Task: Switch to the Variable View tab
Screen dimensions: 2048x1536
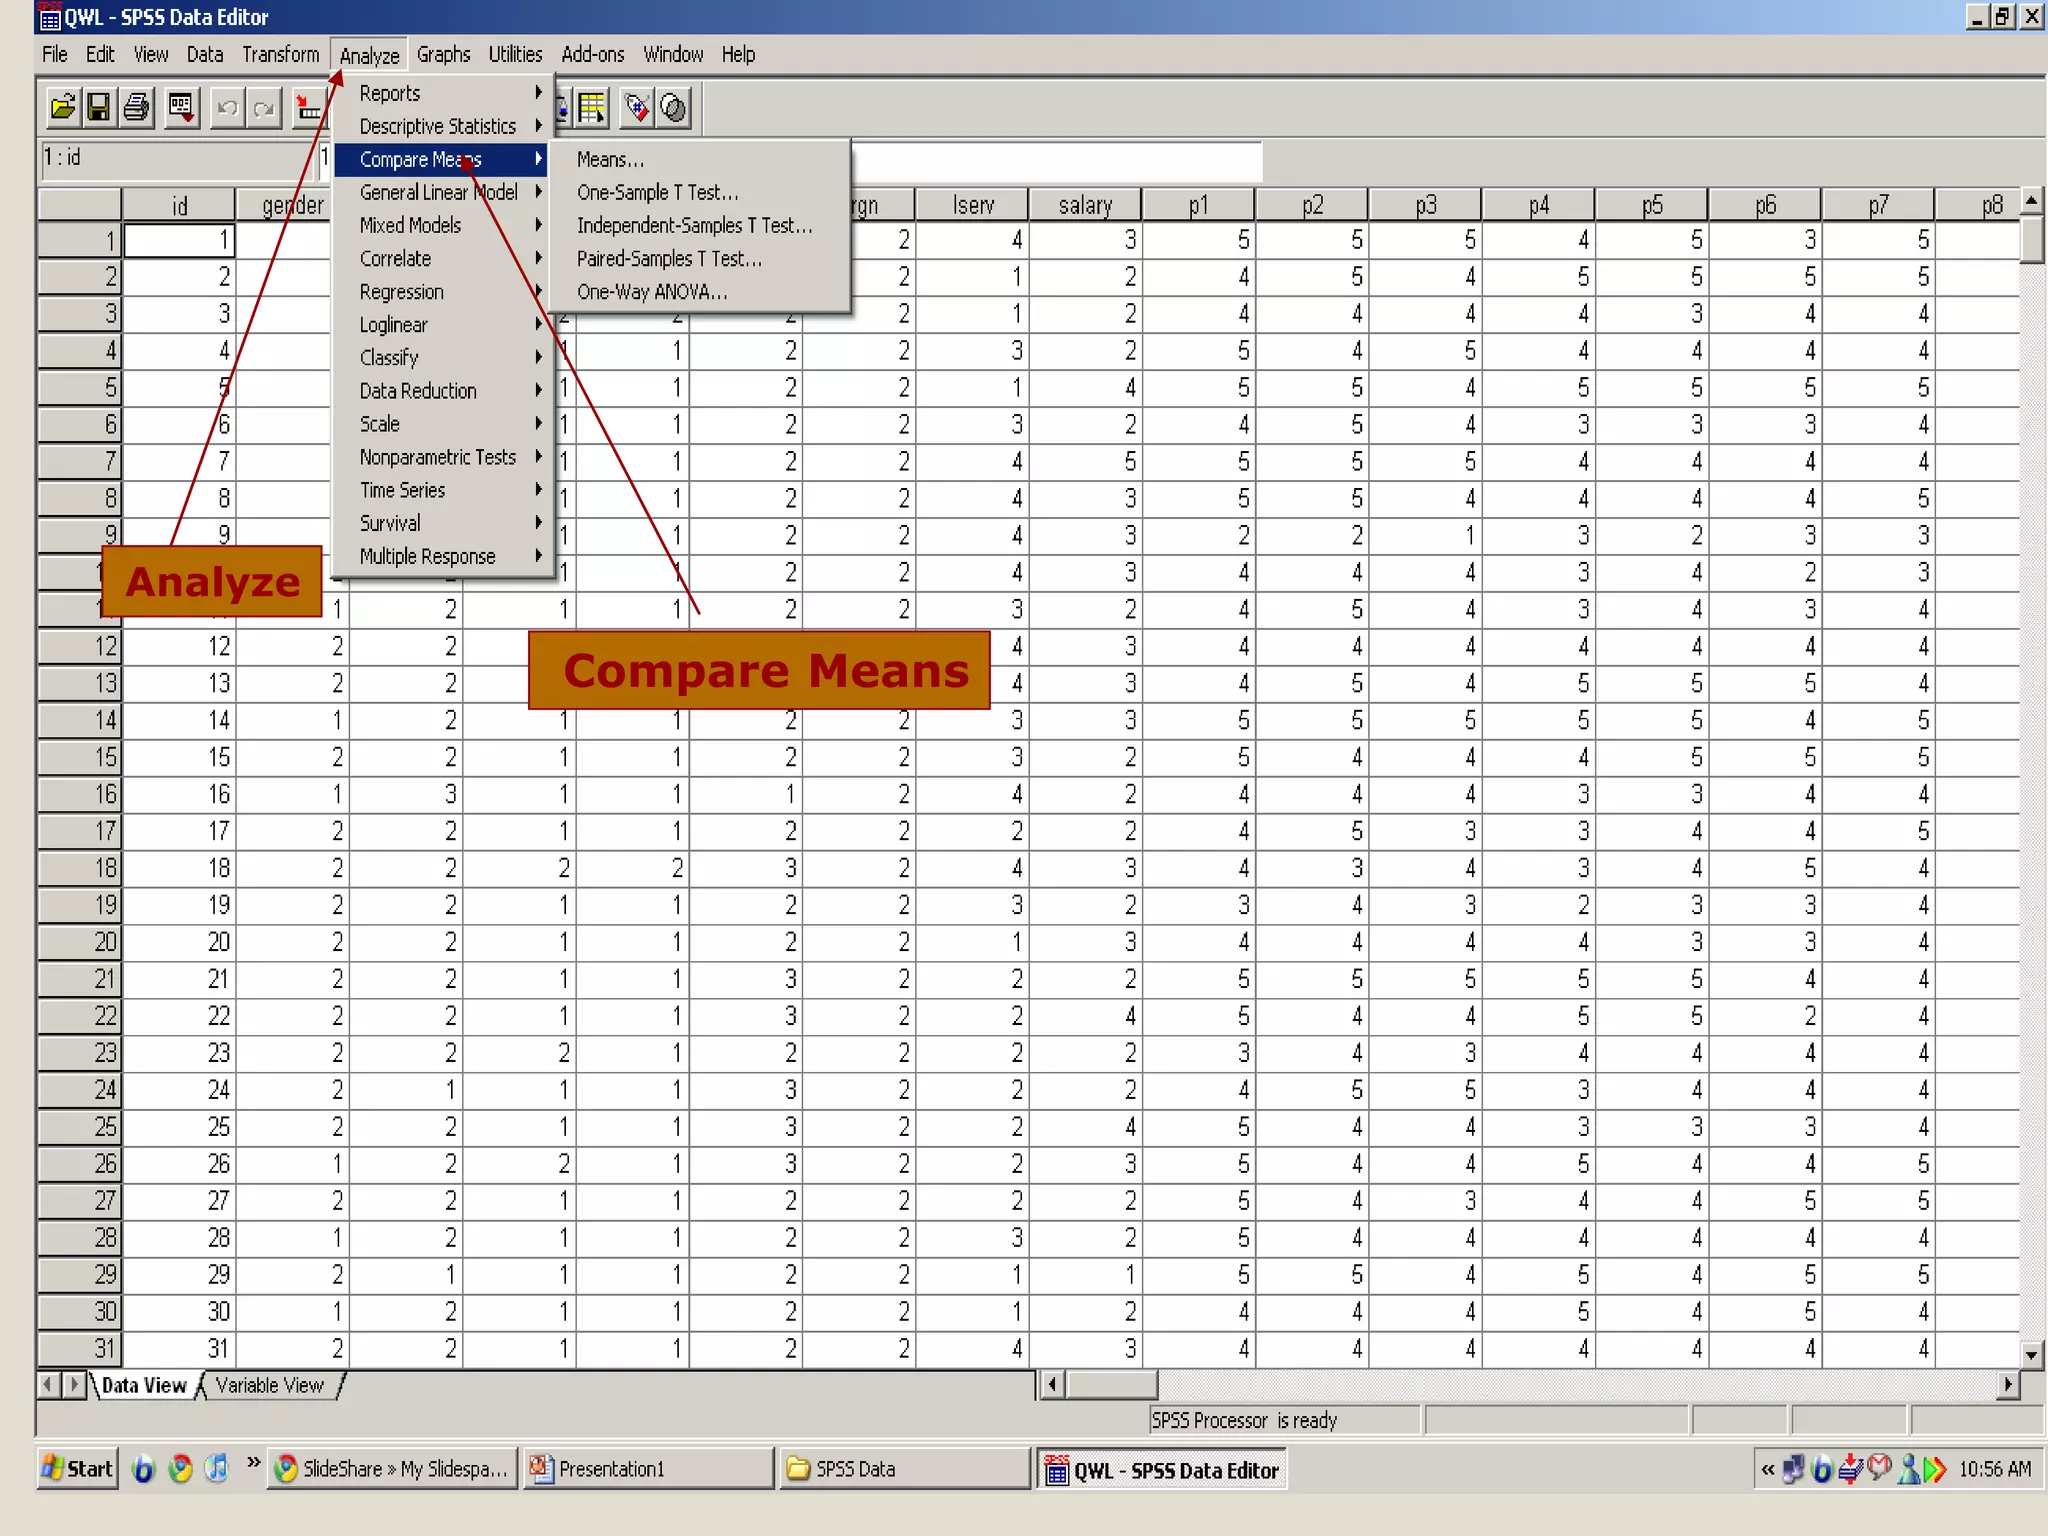Action: pos(270,1385)
